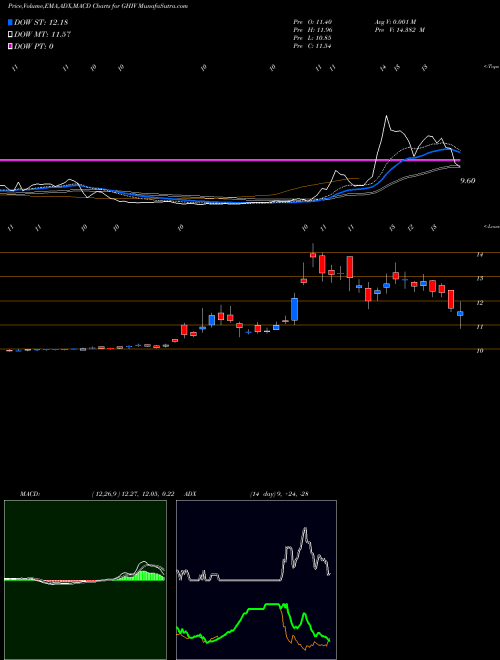Viewport: 500px width, 660px height.
Task: Click the '<Tops' label at right edge
Action: 491,67
